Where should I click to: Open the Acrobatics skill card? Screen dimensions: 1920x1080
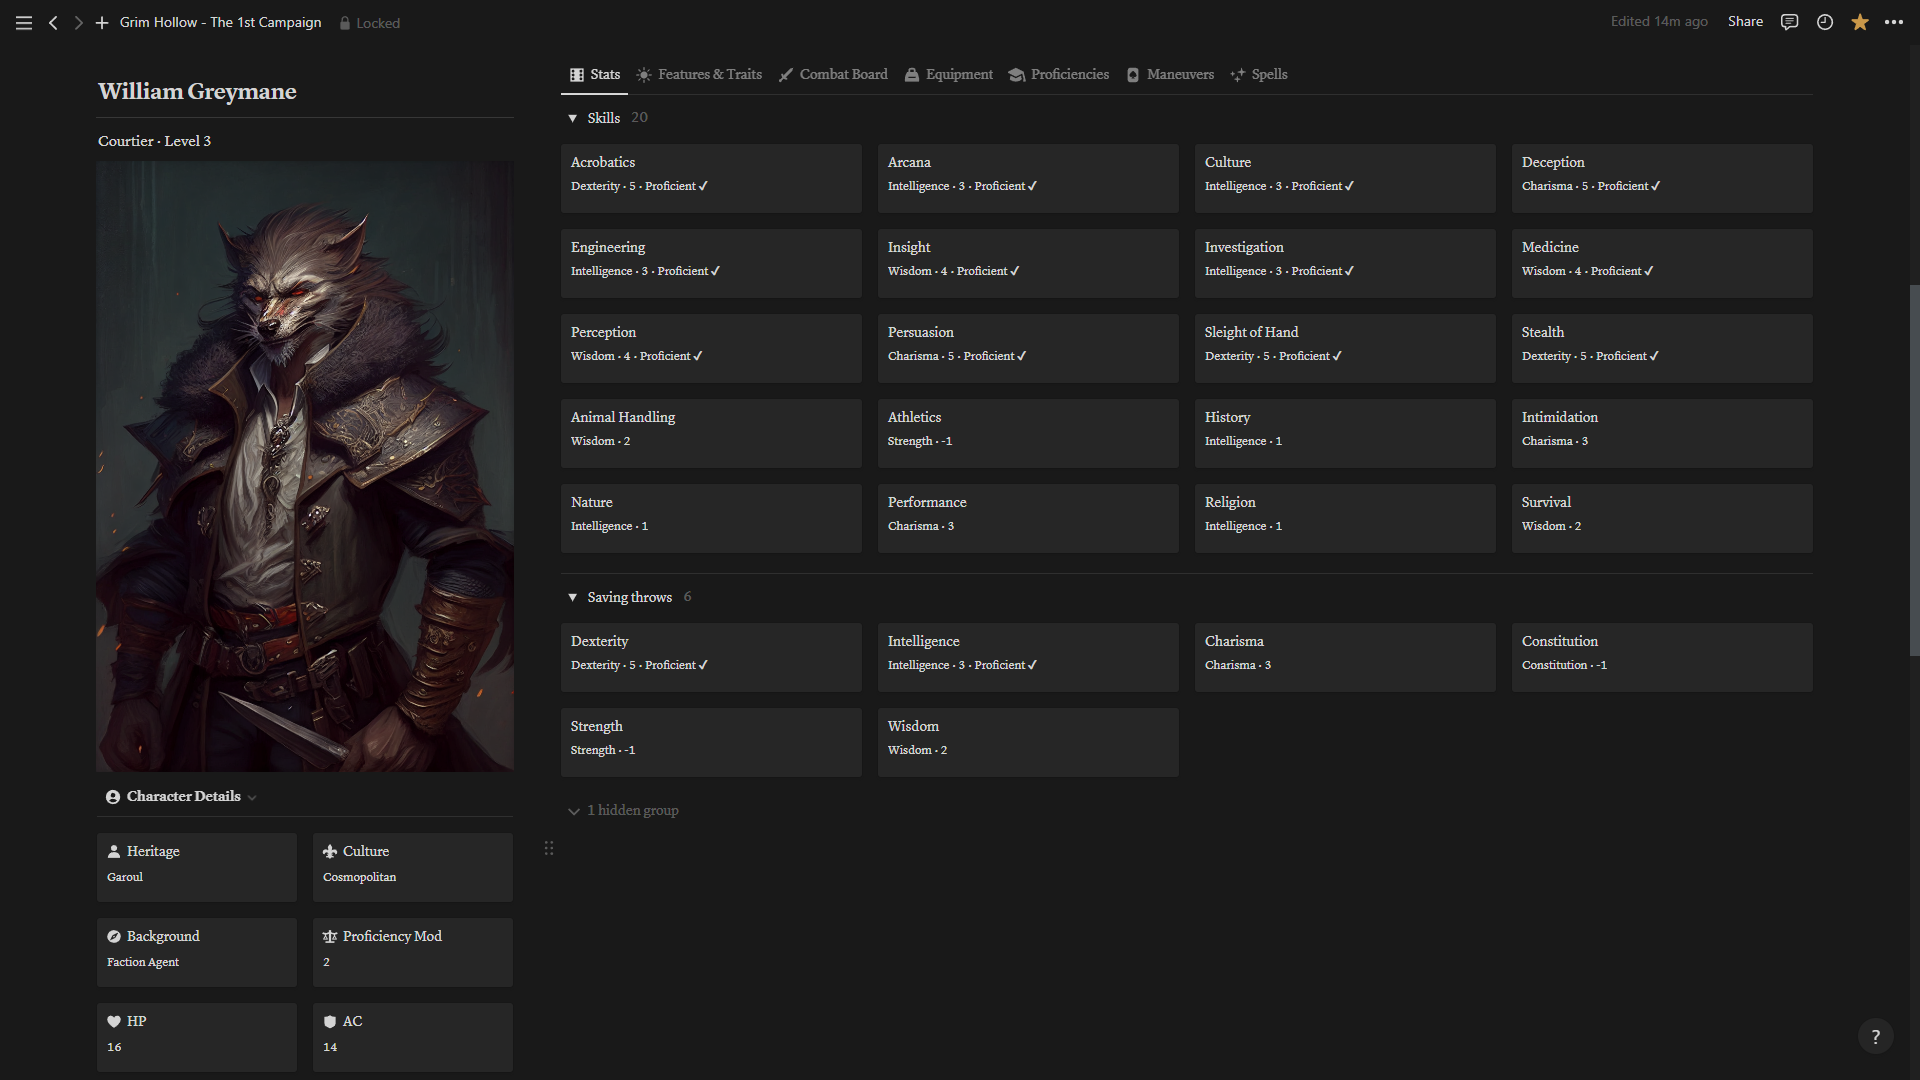pyautogui.click(x=710, y=177)
